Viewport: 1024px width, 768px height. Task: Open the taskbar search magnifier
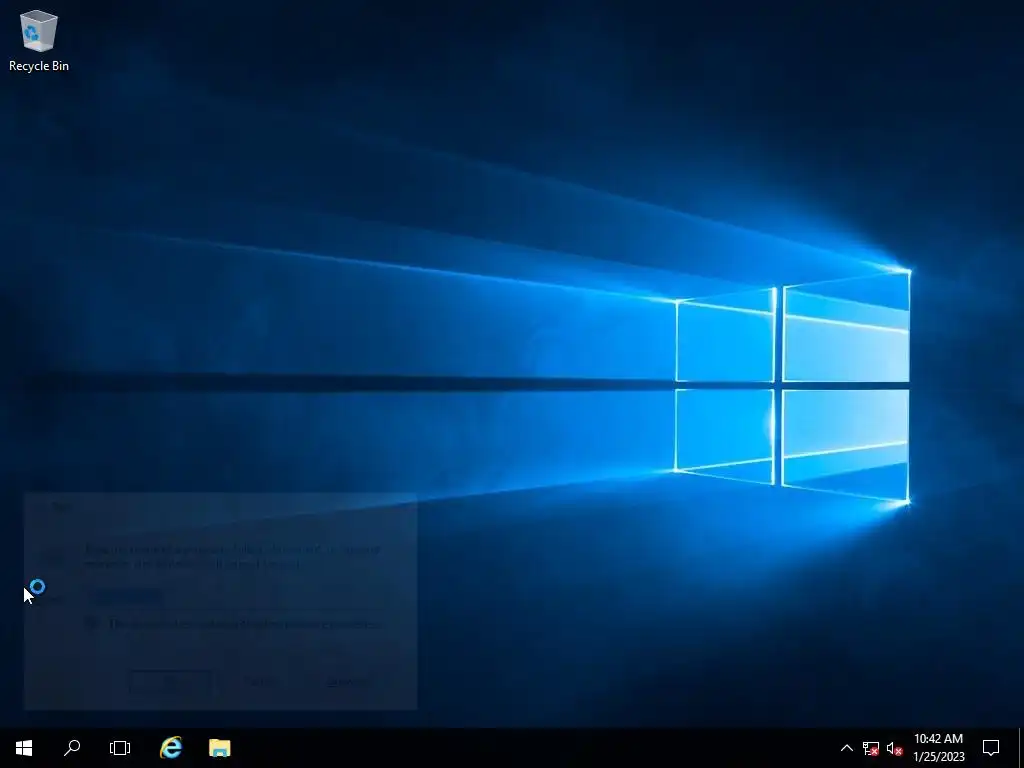(x=72, y=748)
